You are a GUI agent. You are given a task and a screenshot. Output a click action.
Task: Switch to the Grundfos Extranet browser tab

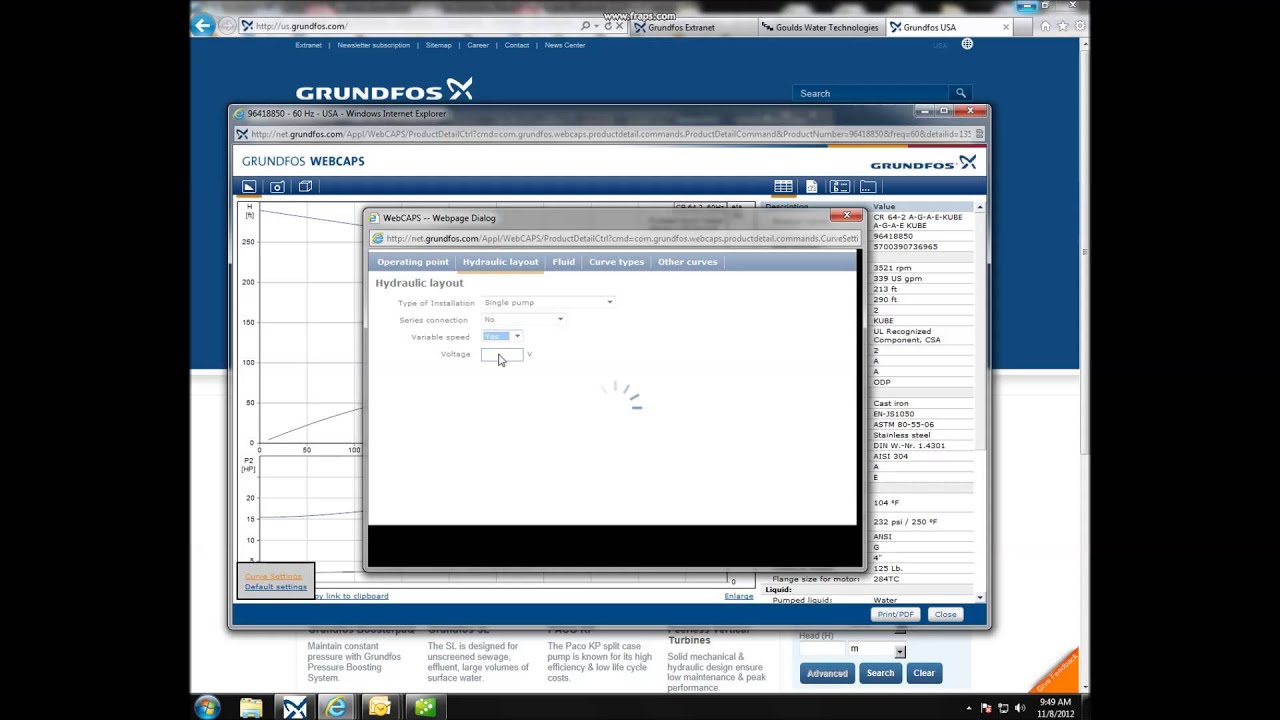(692, 27)
